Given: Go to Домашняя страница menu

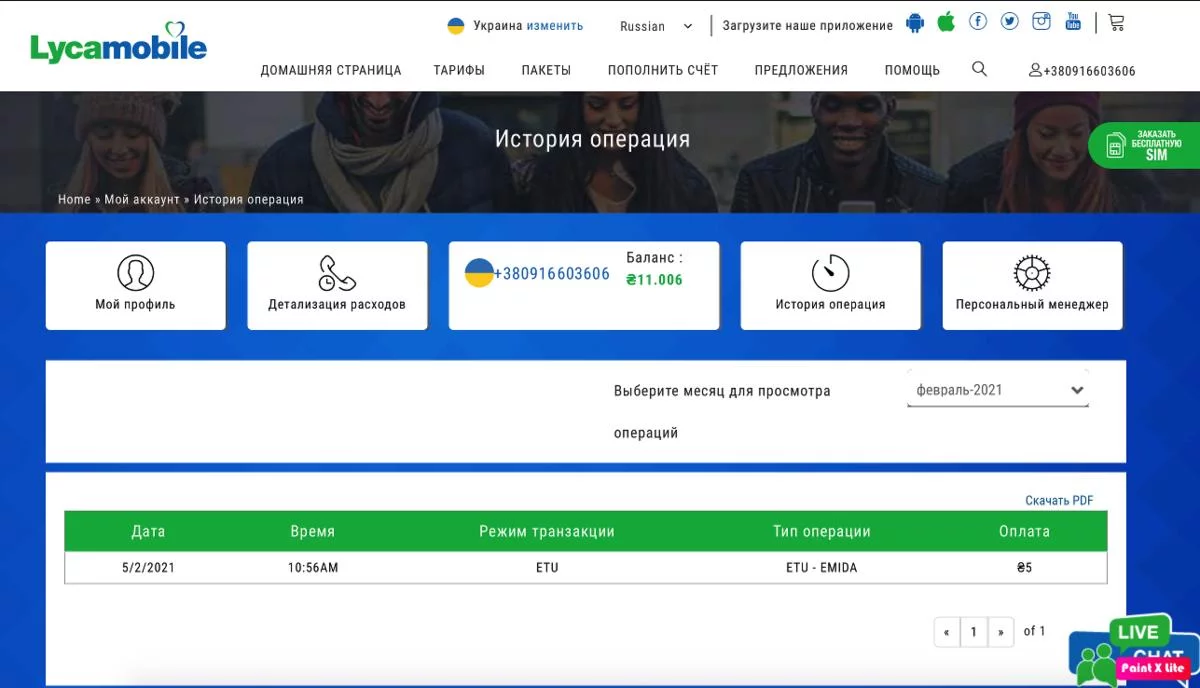Looking at the screenshot, I should pos(331,70).
